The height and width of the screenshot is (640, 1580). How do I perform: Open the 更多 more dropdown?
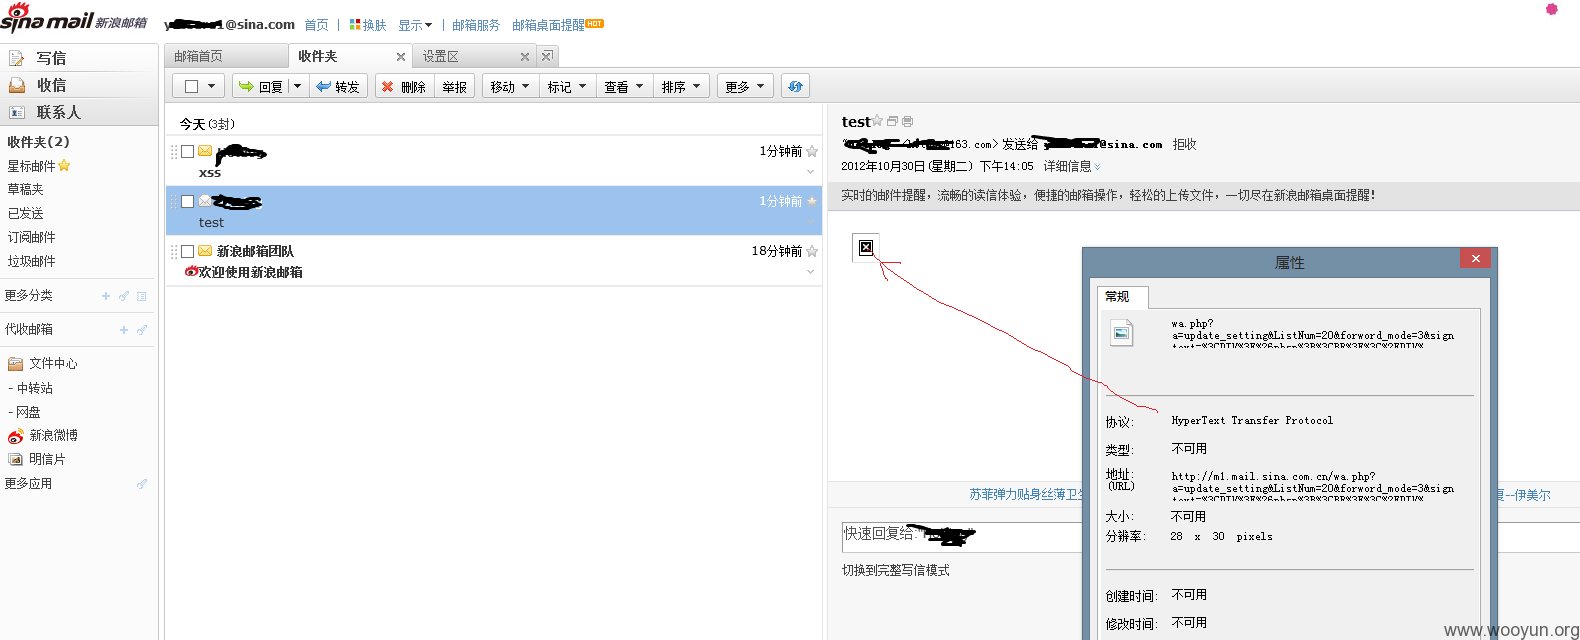745,87
